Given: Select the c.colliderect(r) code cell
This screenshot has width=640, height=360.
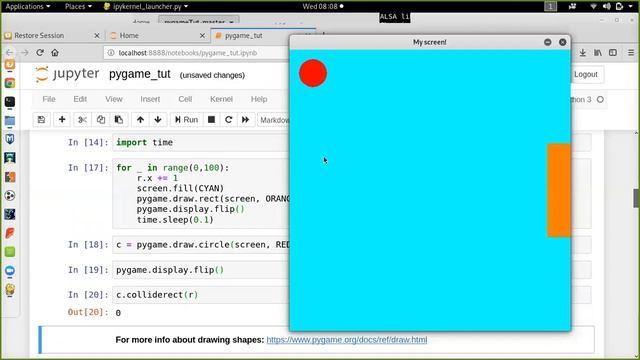Looking at the screenshot, I should (x=201, y=295).
